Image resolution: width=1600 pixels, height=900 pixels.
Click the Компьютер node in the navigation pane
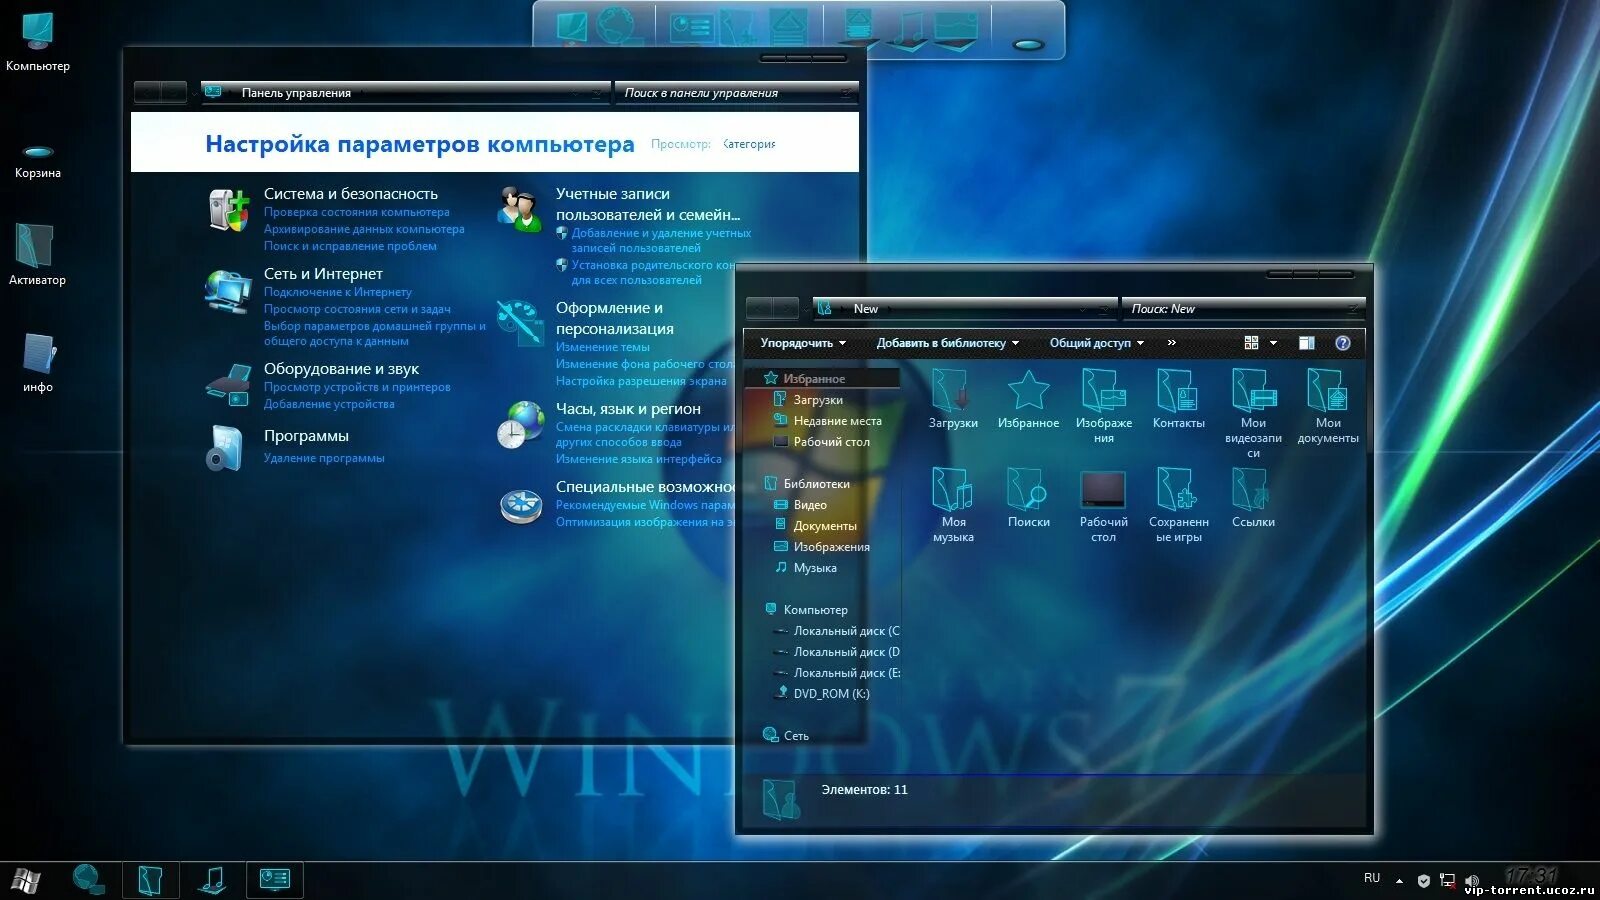pos(815,610)
